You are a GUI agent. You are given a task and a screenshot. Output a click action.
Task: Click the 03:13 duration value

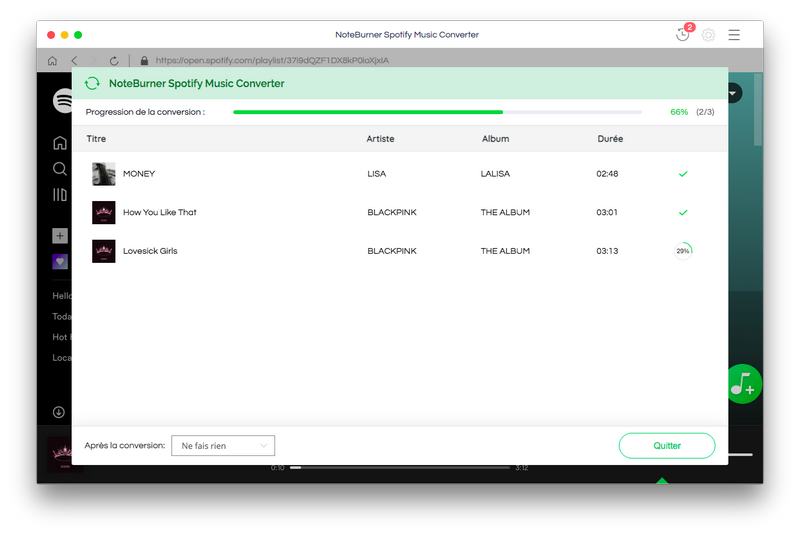(607, 251)
